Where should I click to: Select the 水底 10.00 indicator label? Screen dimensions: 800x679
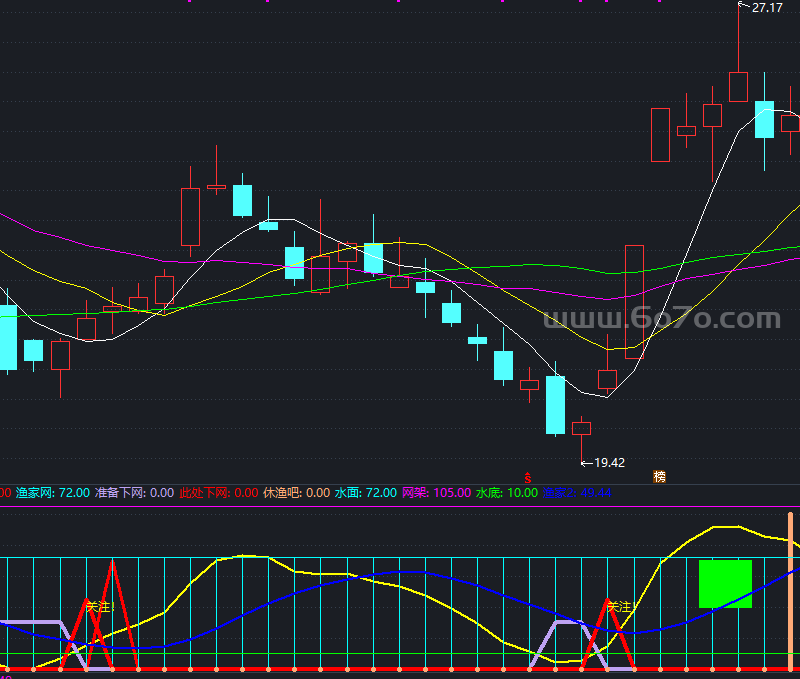pyautogui.click(x=507, y=493)
